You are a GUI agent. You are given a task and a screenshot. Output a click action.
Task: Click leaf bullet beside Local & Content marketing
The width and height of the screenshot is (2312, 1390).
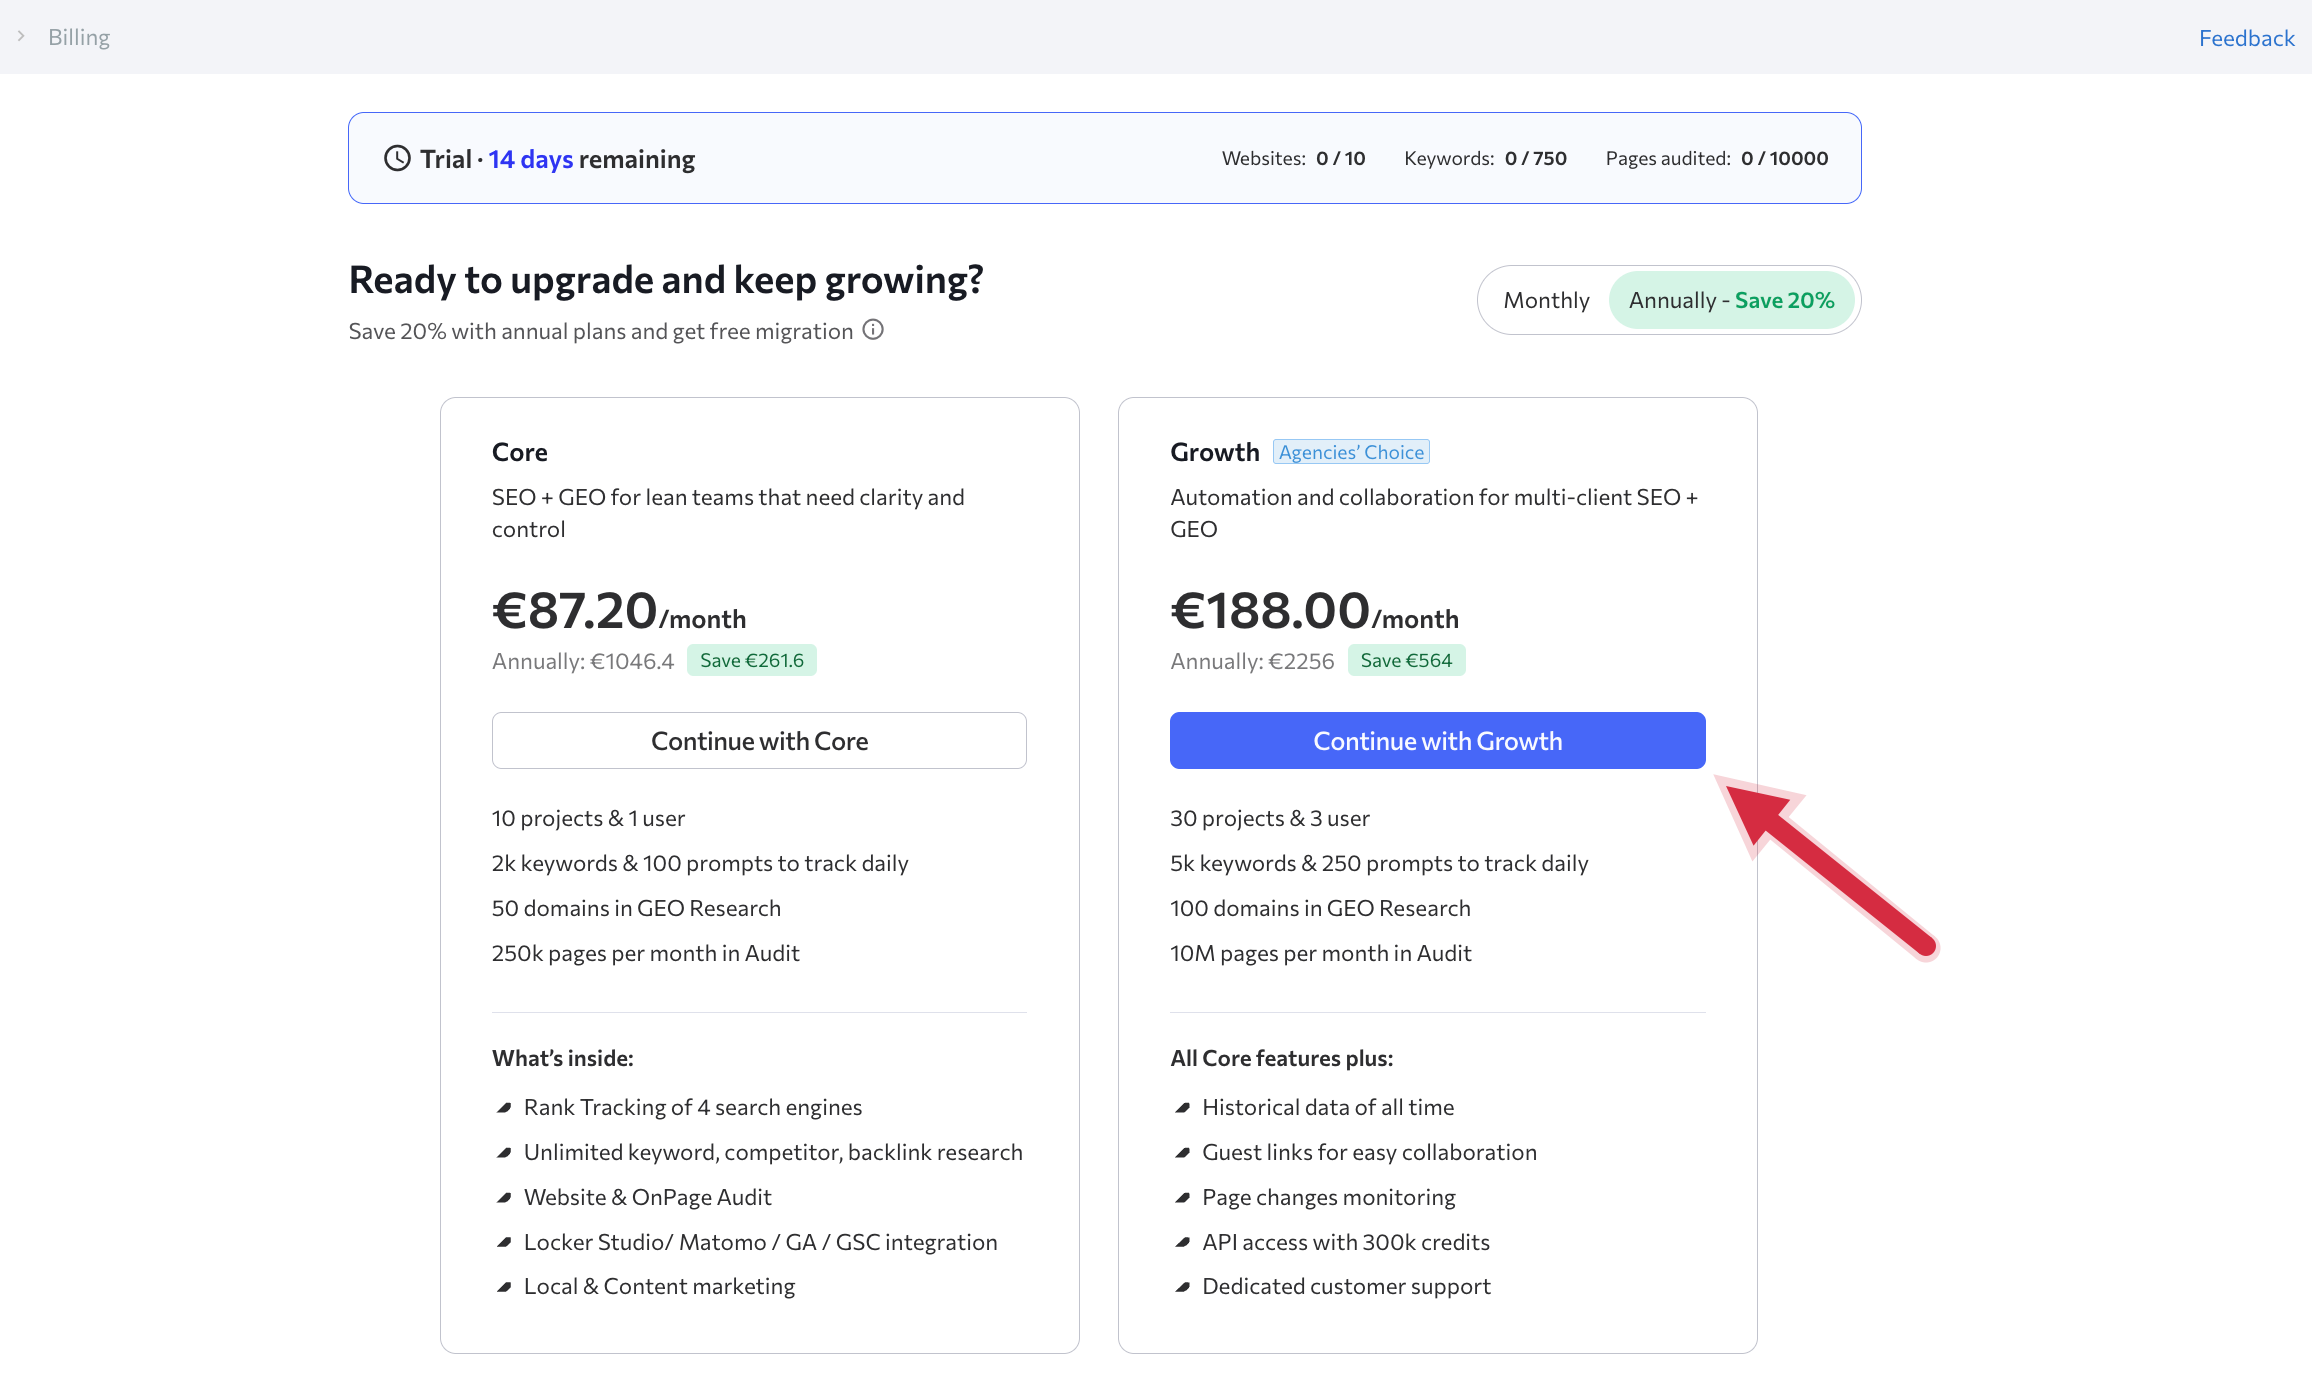pyautogui.click(x=504, y=1287)
